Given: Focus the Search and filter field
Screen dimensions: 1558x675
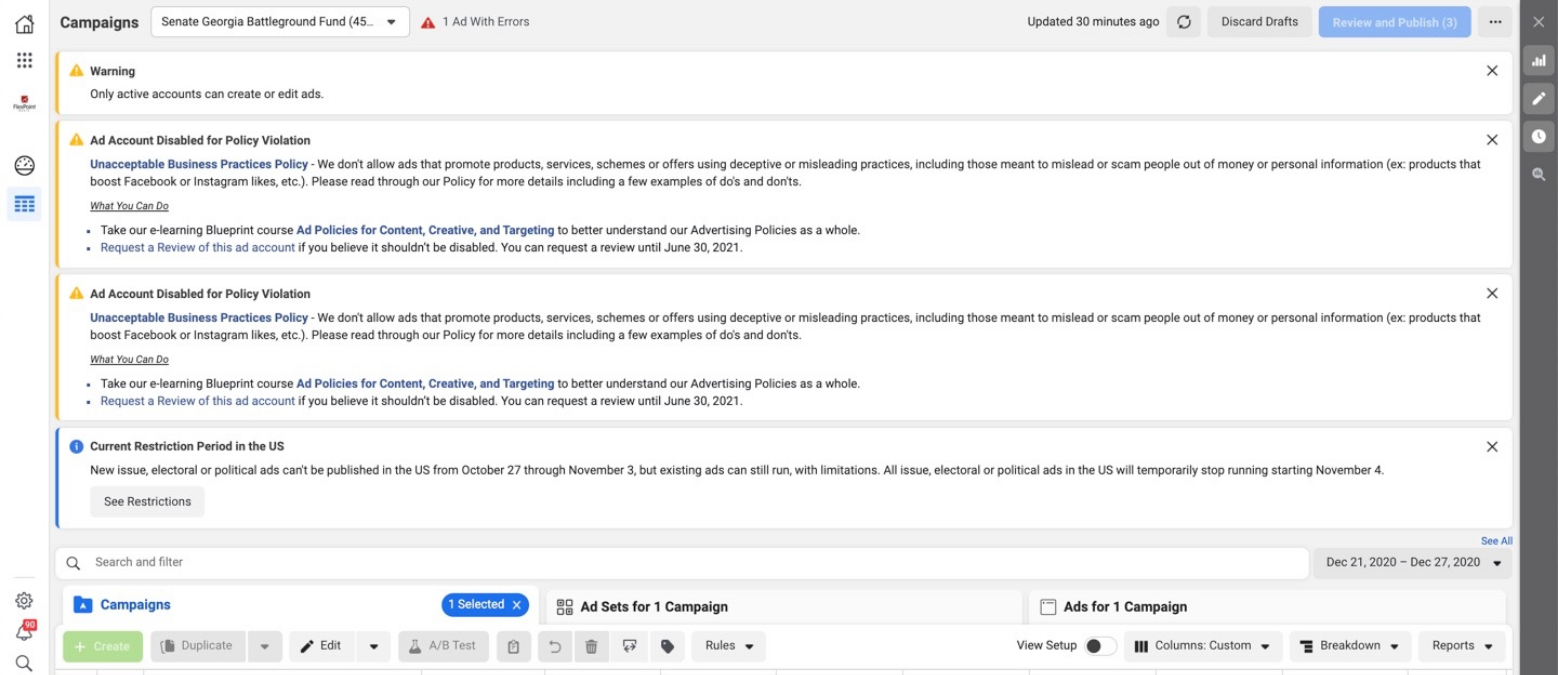Looking at the screenshot, I should [x=682, y=563].
